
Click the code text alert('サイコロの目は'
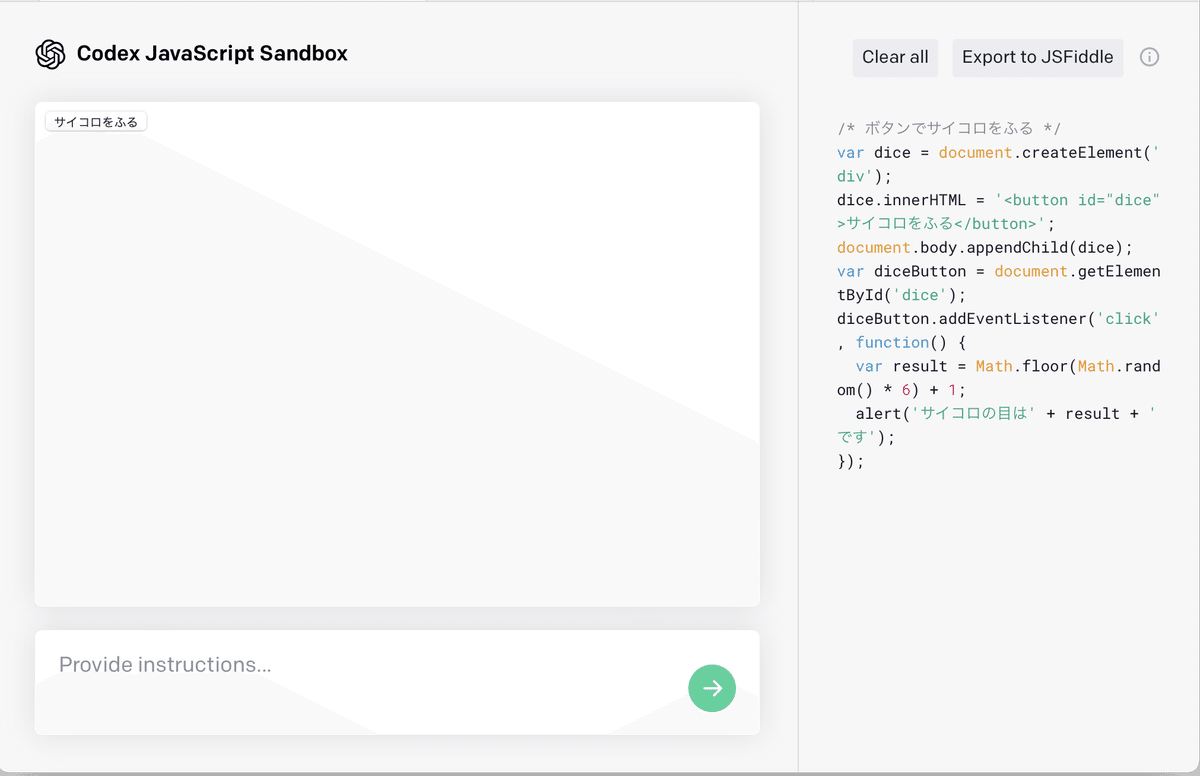point(945,413)
